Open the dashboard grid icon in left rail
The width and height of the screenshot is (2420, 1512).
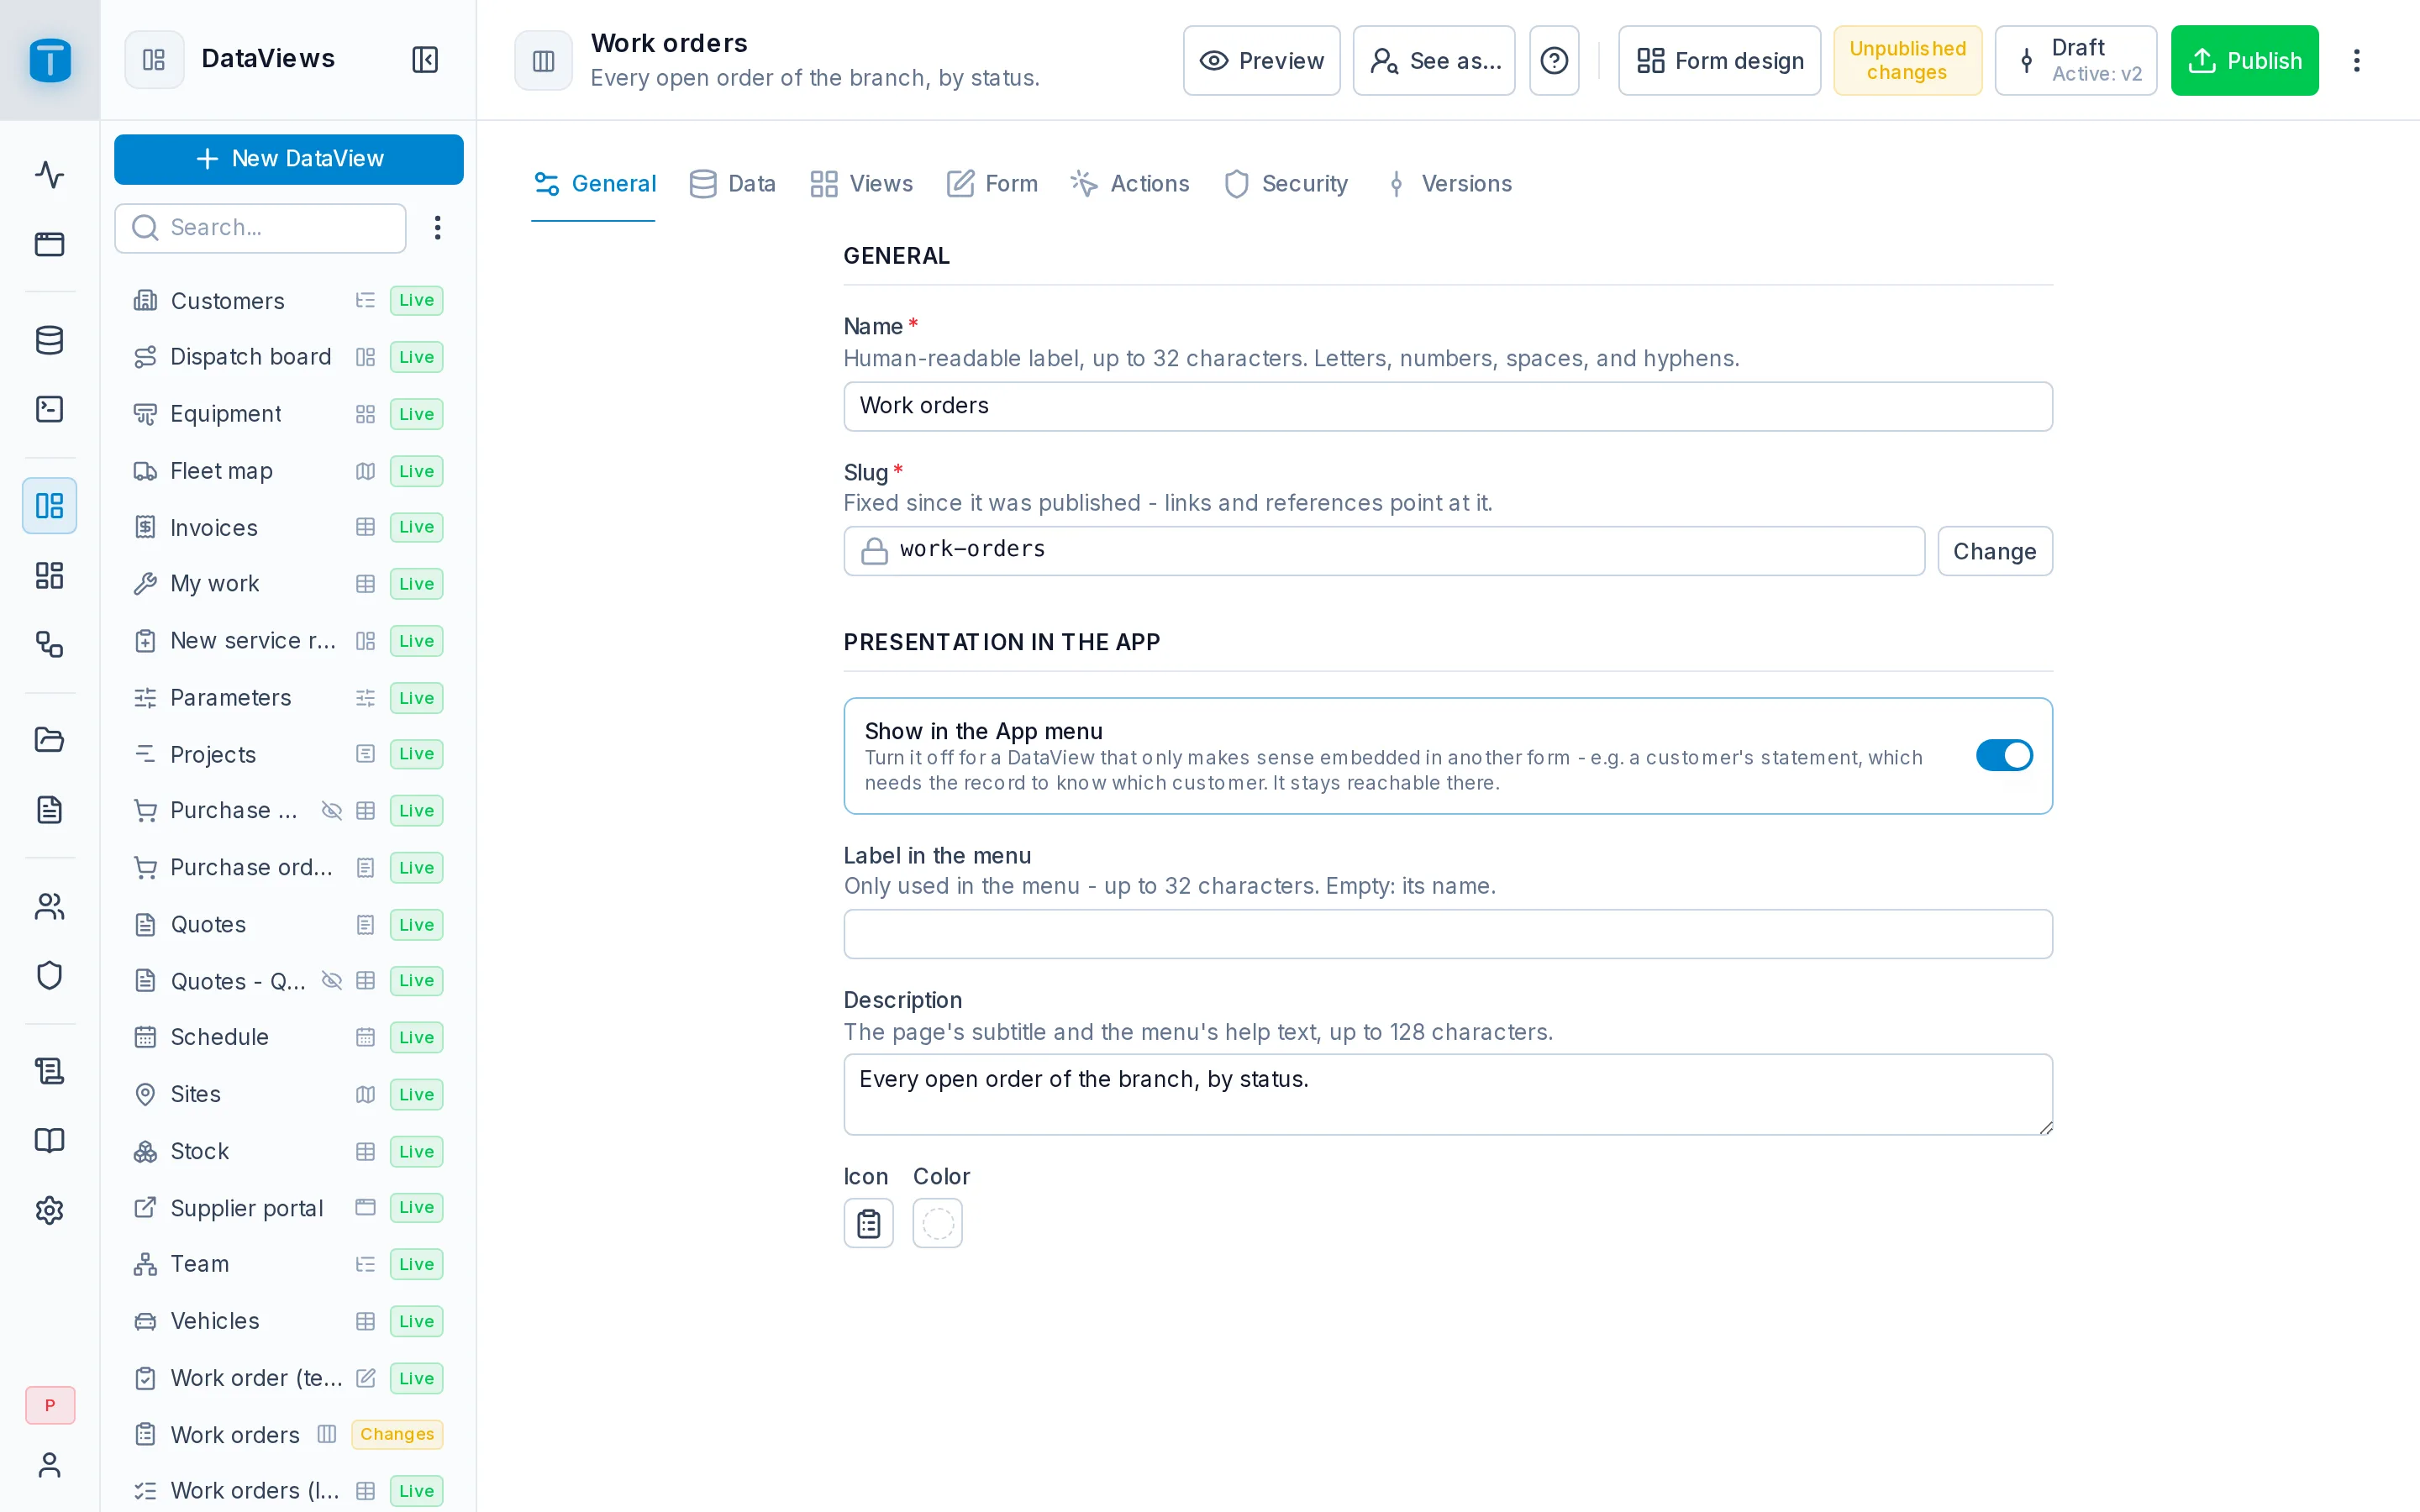pyautogui.click(x=49, y=575)
